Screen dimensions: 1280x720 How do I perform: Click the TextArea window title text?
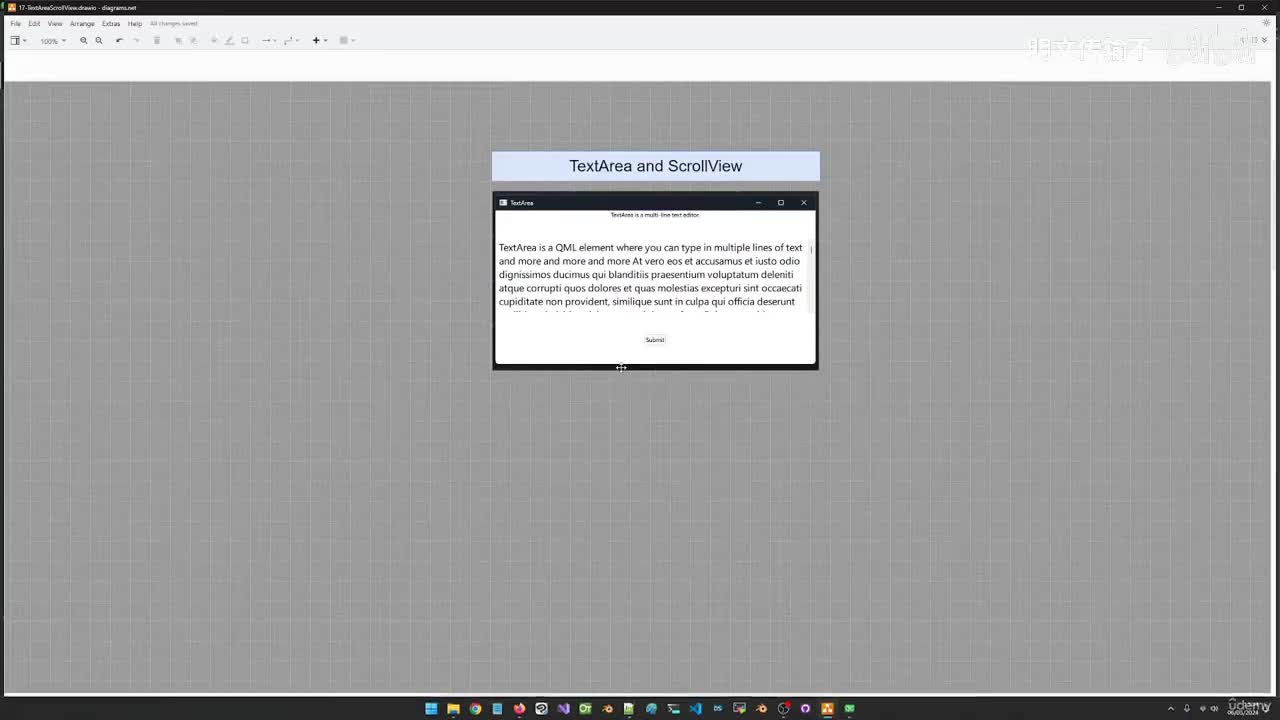pyautogui.click(x=522, y=203)
